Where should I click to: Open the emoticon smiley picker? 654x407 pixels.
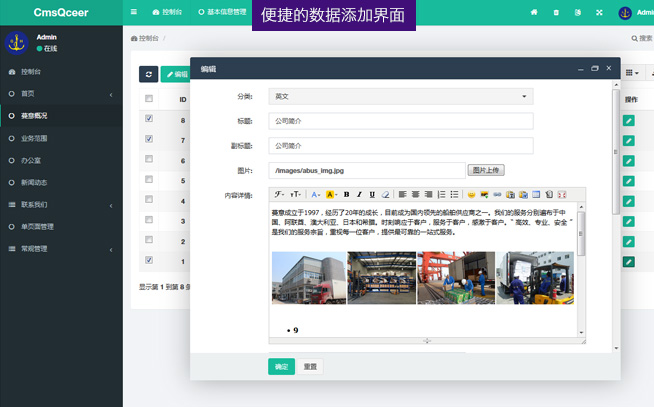pyautogui.click(x=471, y=194)
